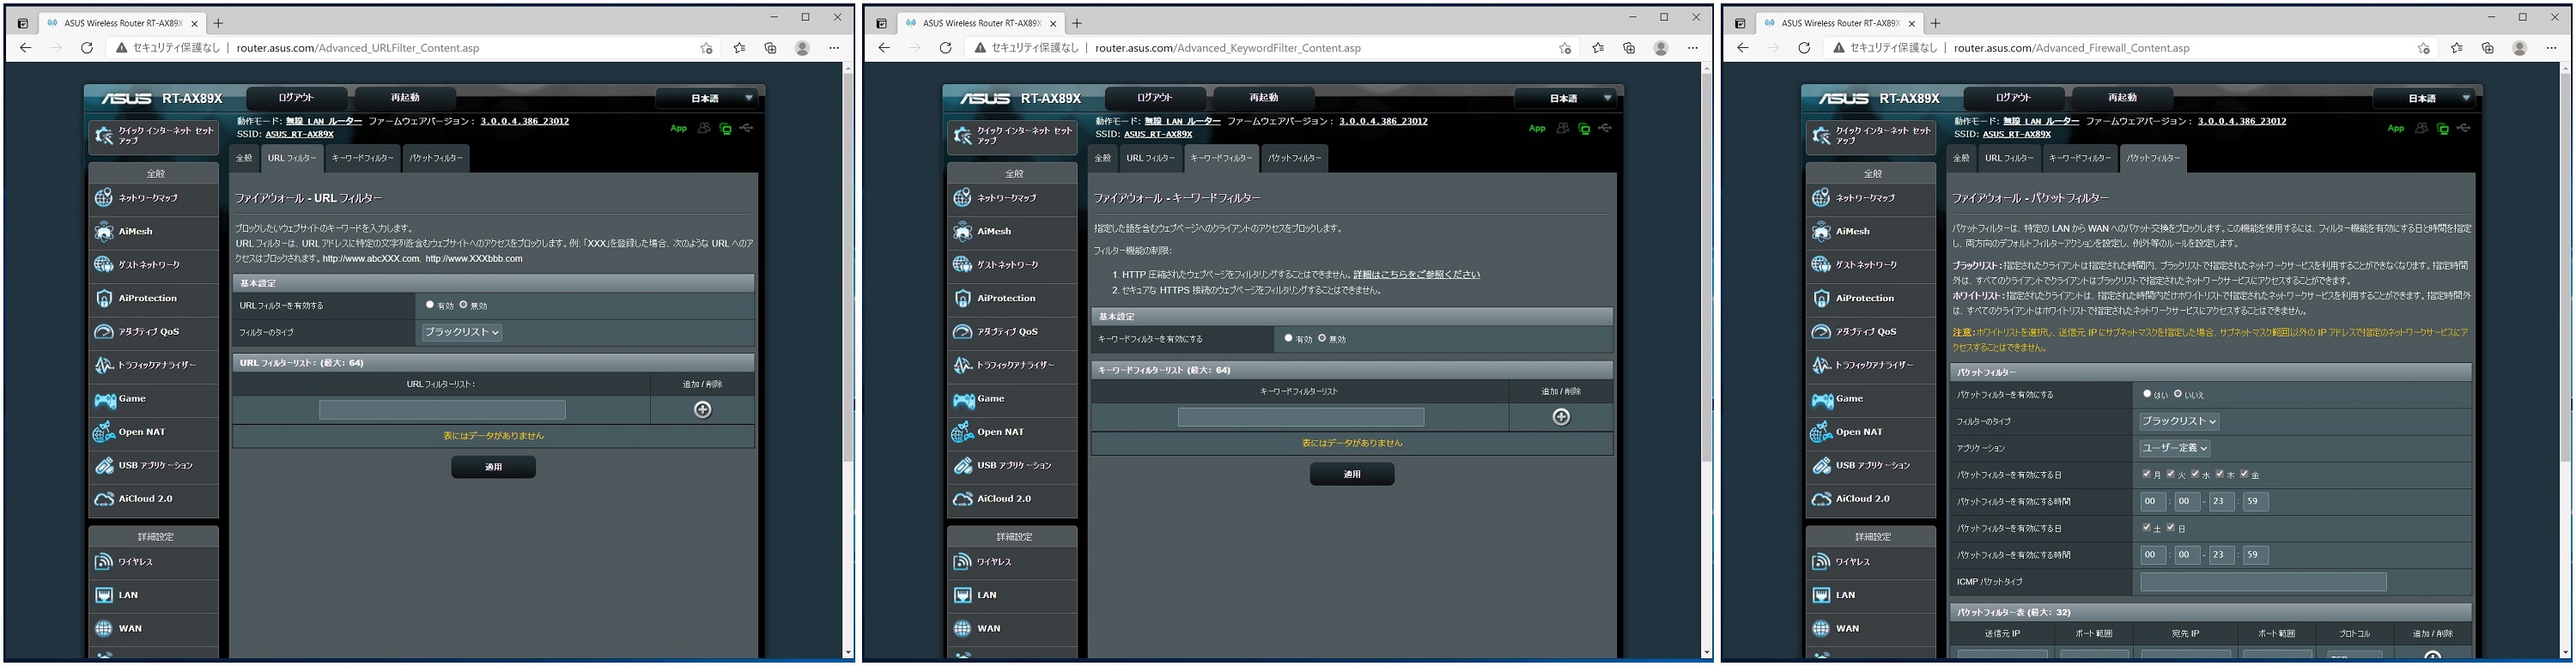The height and width of the screenshot is (666, 2576).
Task: Select 有効 radio for キーワードフィルター
Action: [1289, 338]
